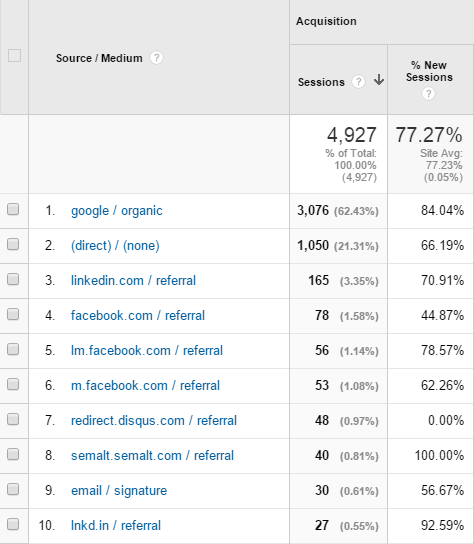
Task: Open facebook.com / referral link
Action: (138, 315)
